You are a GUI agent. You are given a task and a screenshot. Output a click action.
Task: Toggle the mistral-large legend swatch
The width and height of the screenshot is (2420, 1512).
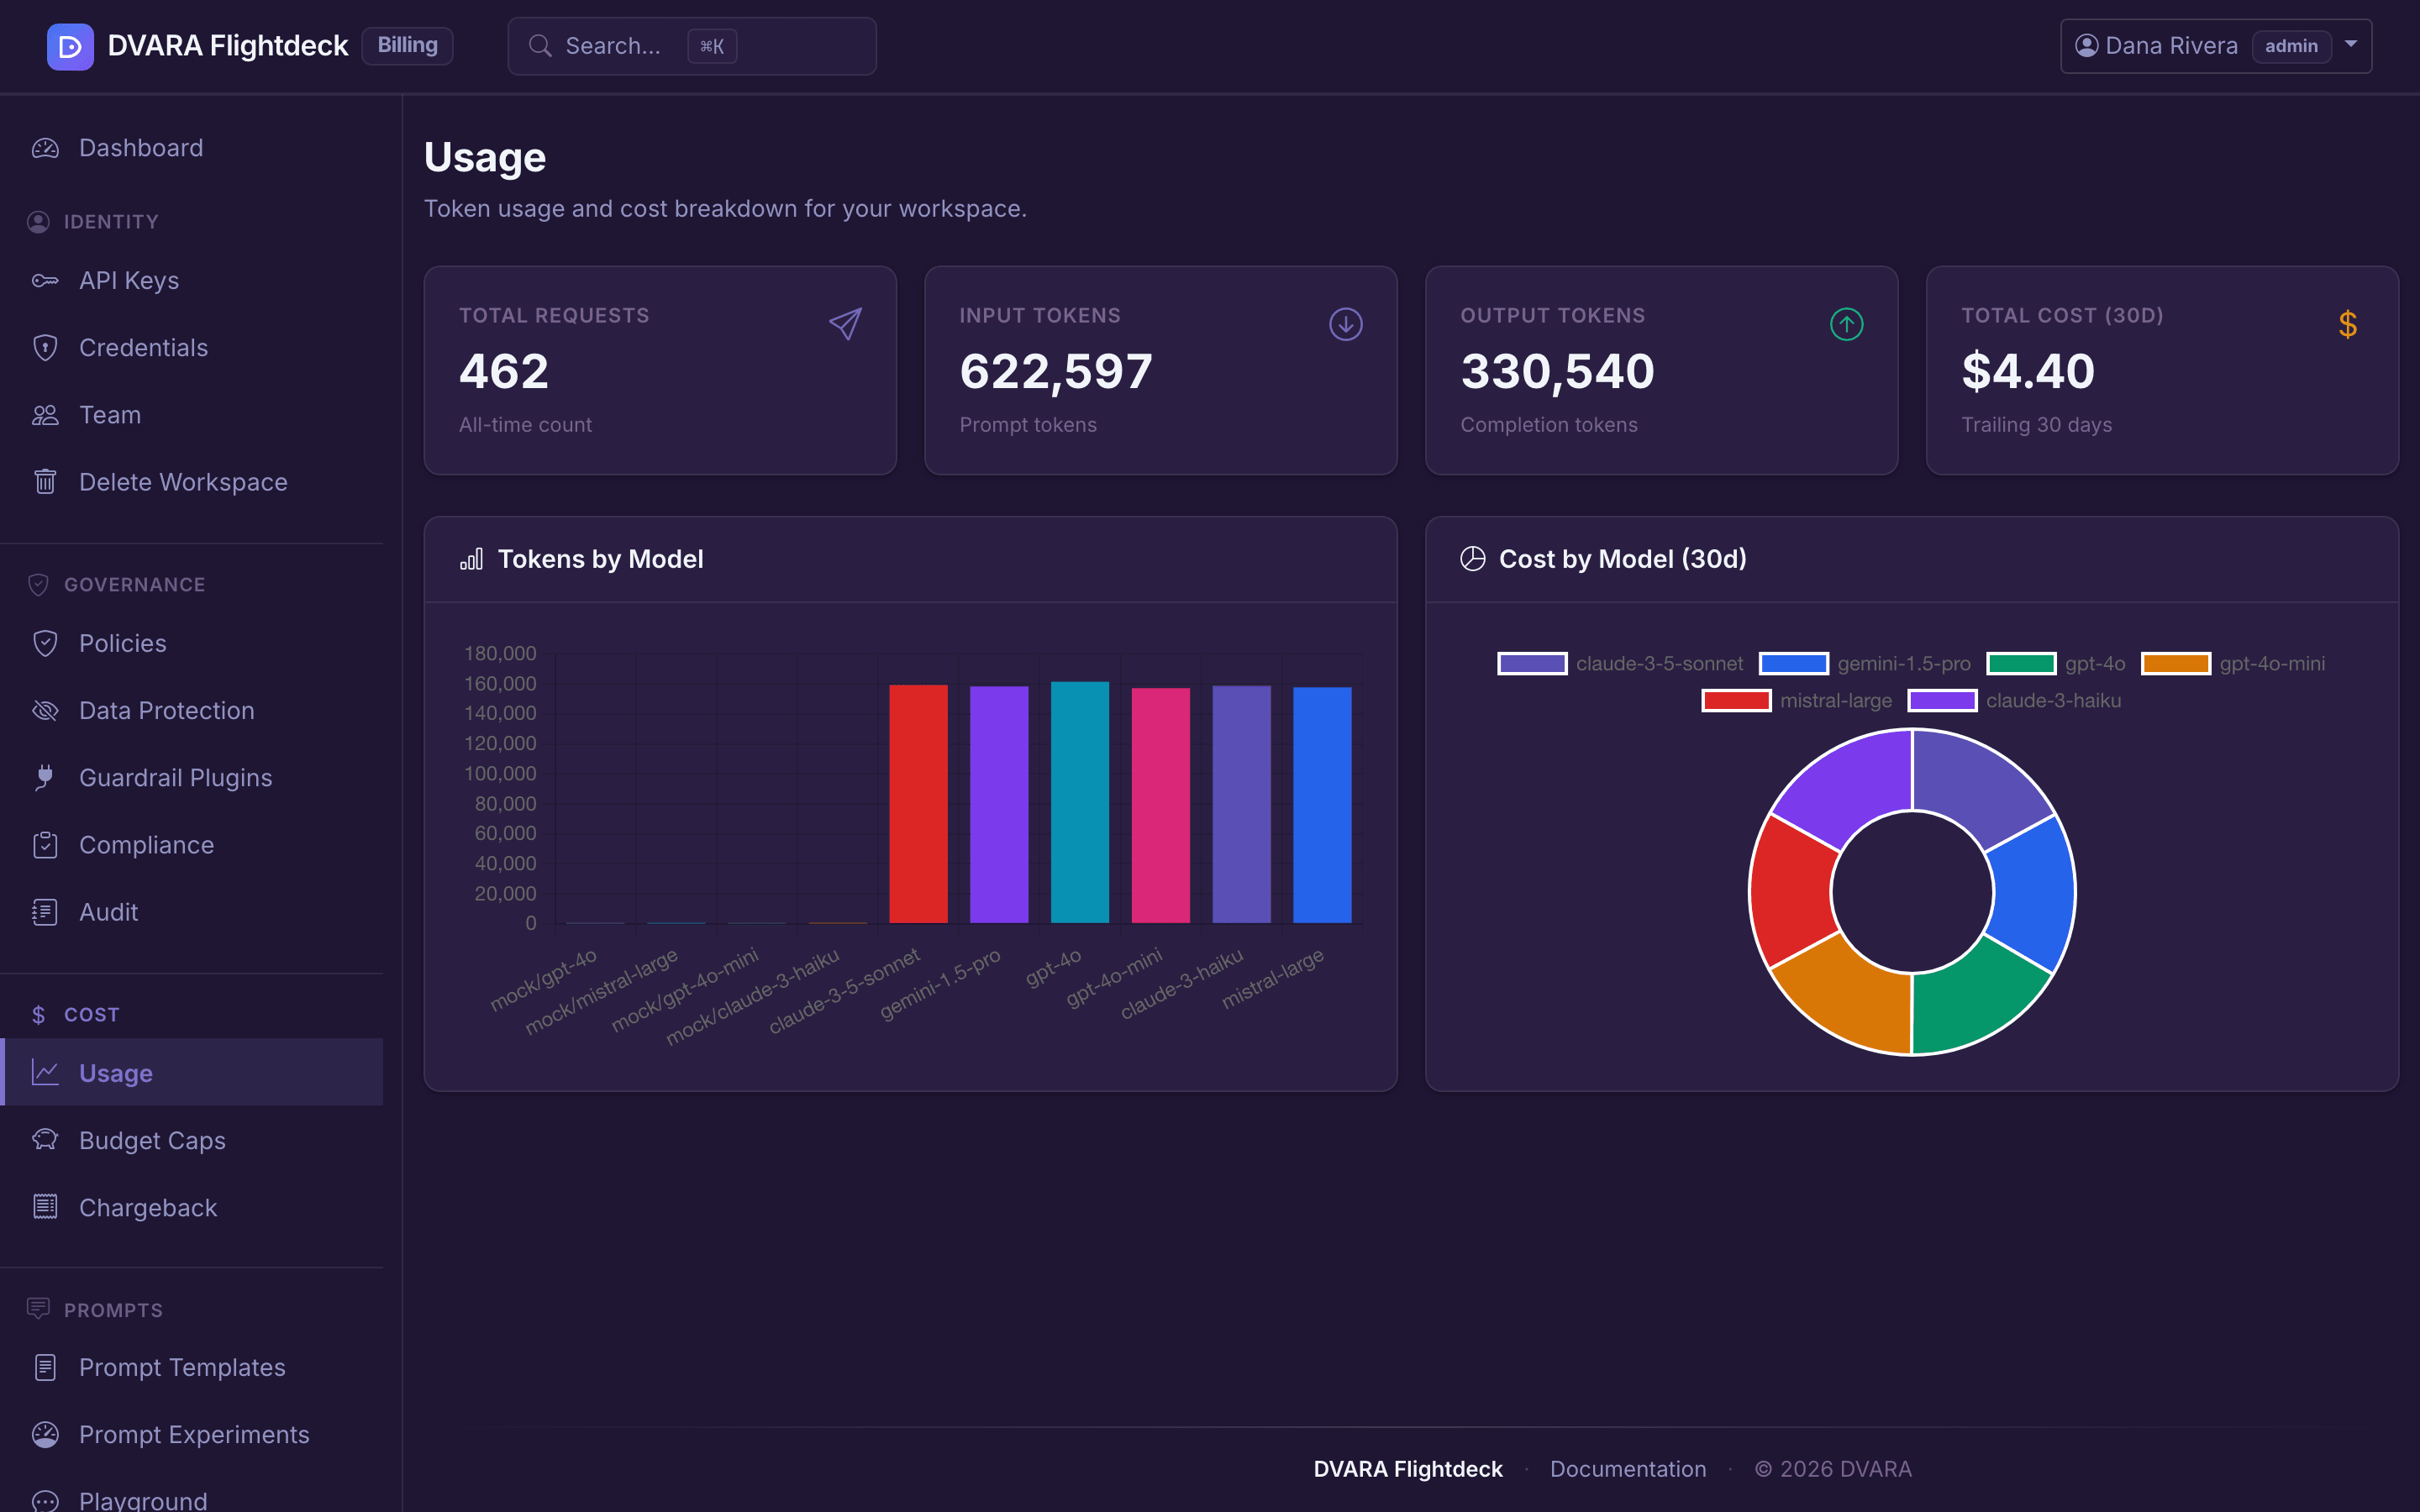tap(1736, 701)
